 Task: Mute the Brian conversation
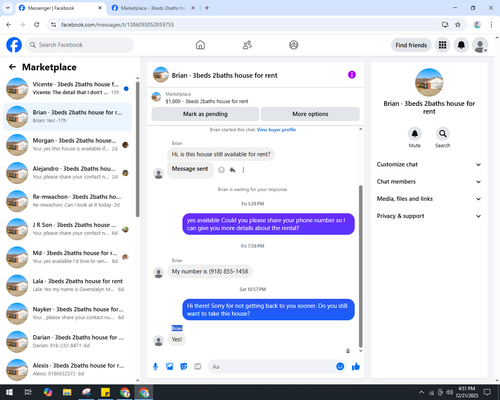click(x=415, y=134)
